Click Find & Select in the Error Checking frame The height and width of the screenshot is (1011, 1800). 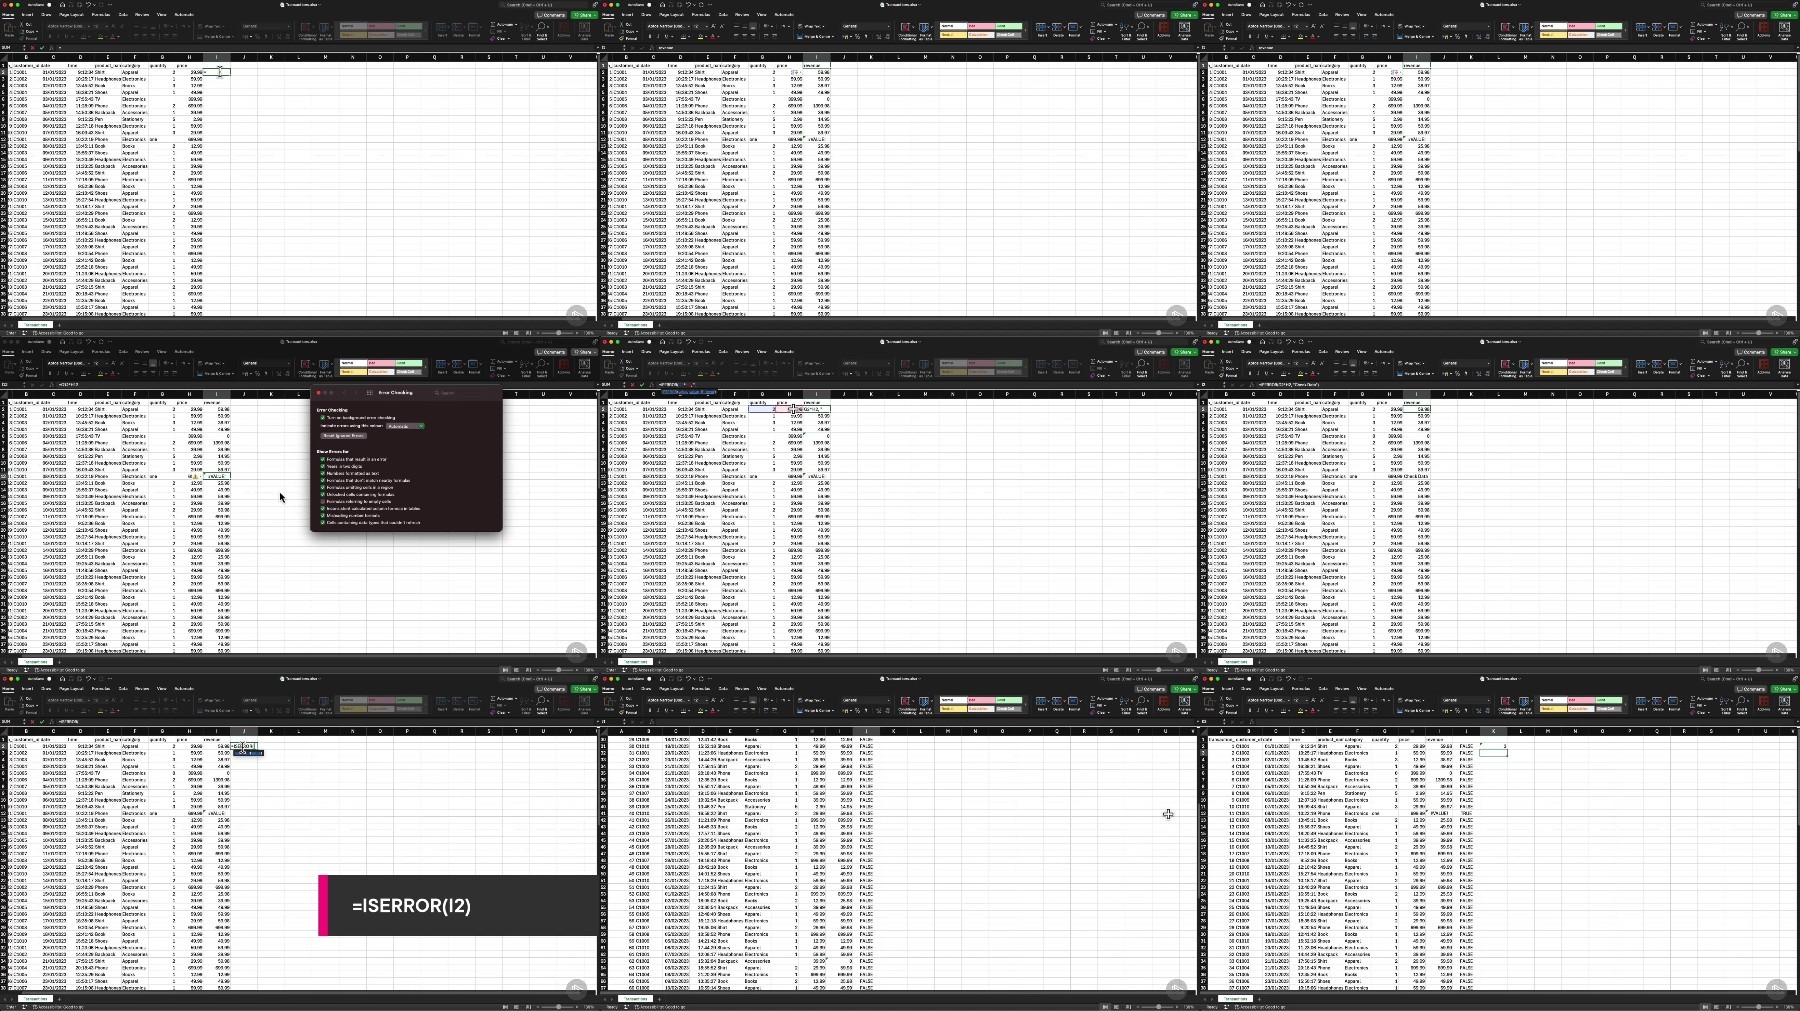pyautogui.click(x=542, y=367)
